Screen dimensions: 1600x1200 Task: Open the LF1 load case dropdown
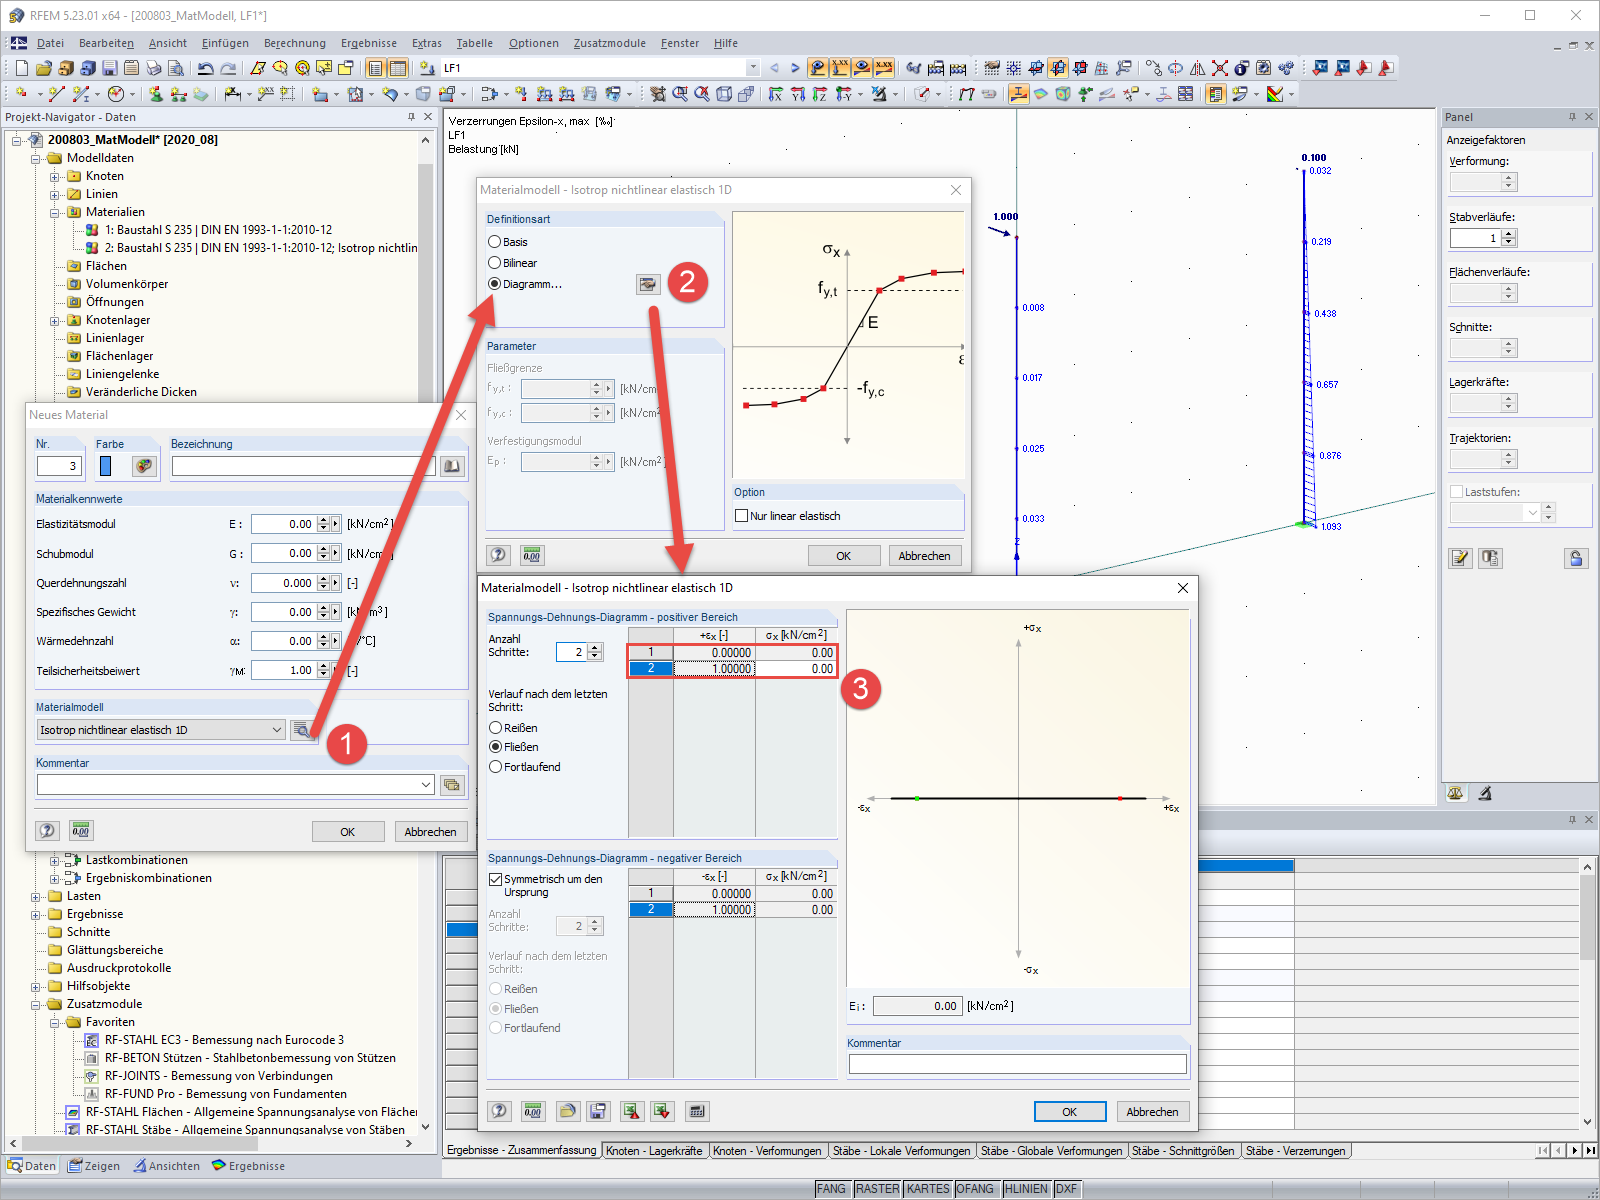tap(753, 68)
